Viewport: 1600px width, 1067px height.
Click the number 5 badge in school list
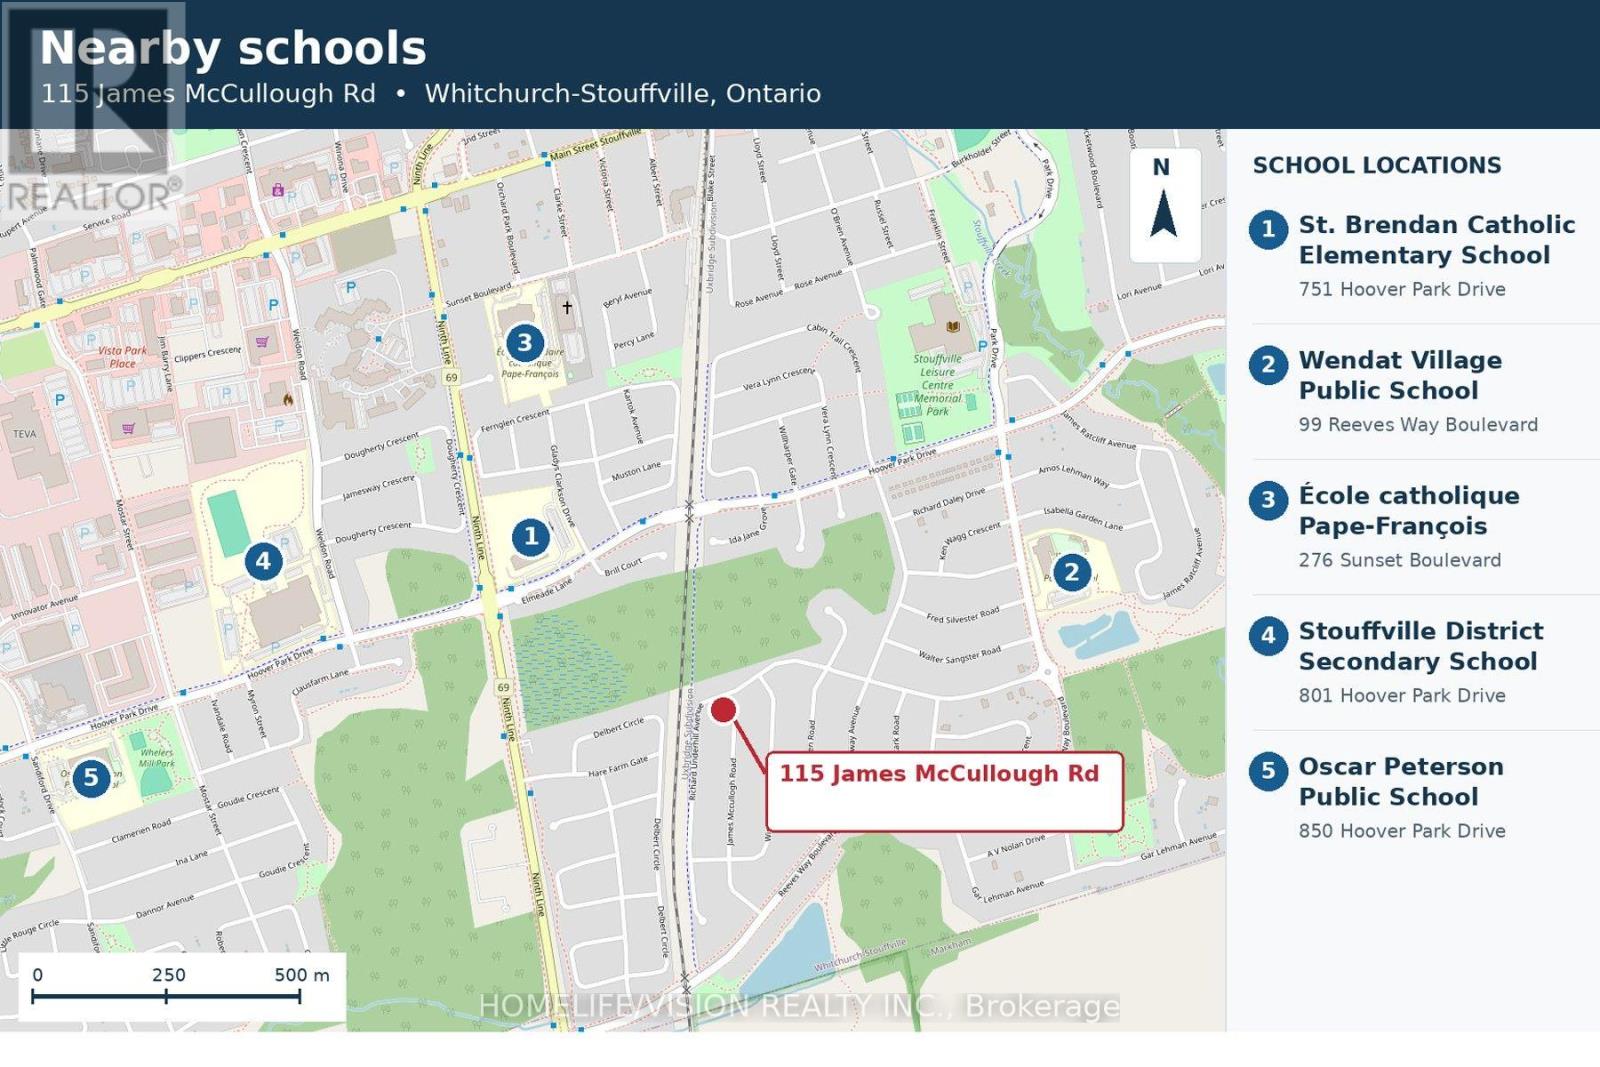pyautogui.click(x=1268, y=770)
